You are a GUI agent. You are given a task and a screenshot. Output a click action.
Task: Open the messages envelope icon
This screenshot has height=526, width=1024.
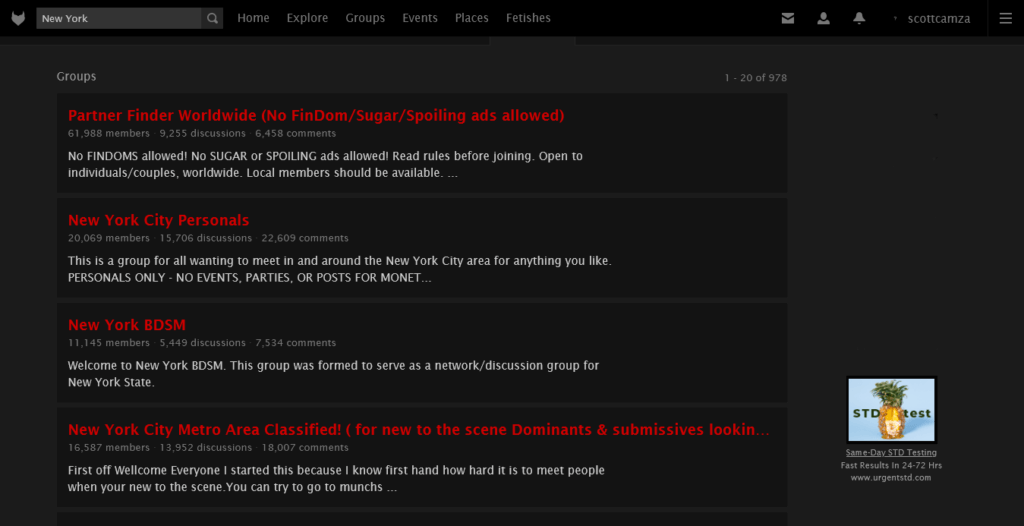(788, 18)
